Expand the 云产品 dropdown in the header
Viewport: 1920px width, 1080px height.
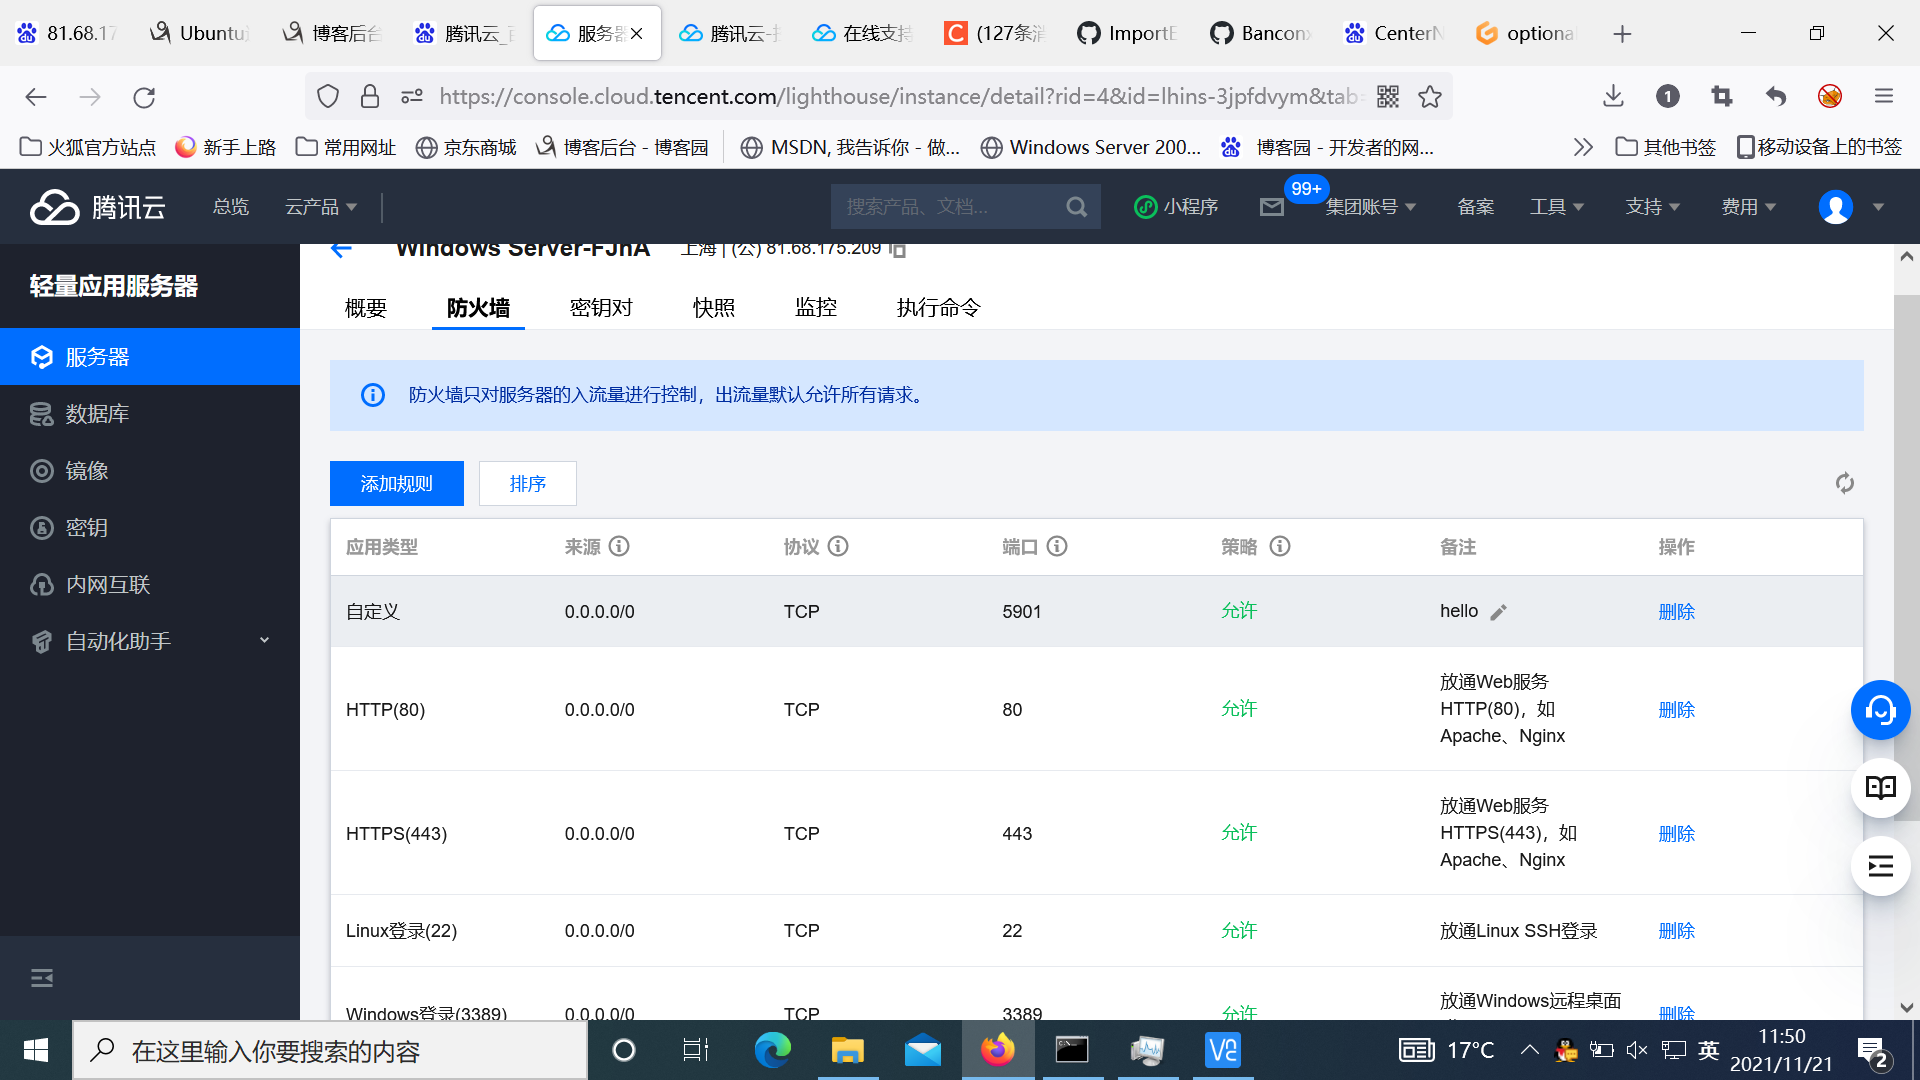tap(321, 207)
